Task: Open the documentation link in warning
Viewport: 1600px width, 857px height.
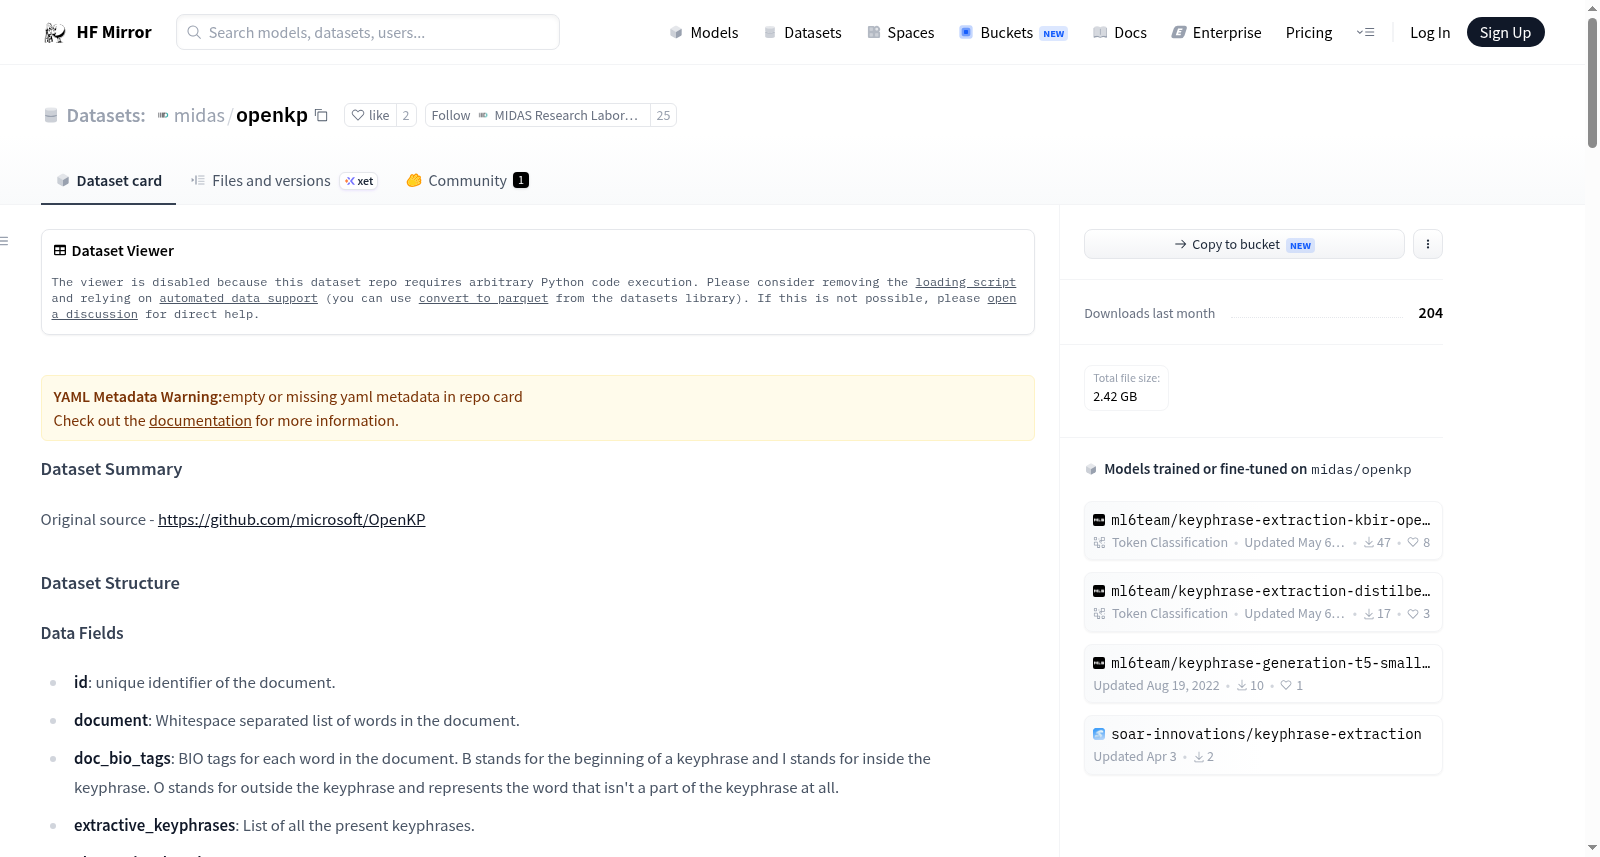Action: click(200, 421)
